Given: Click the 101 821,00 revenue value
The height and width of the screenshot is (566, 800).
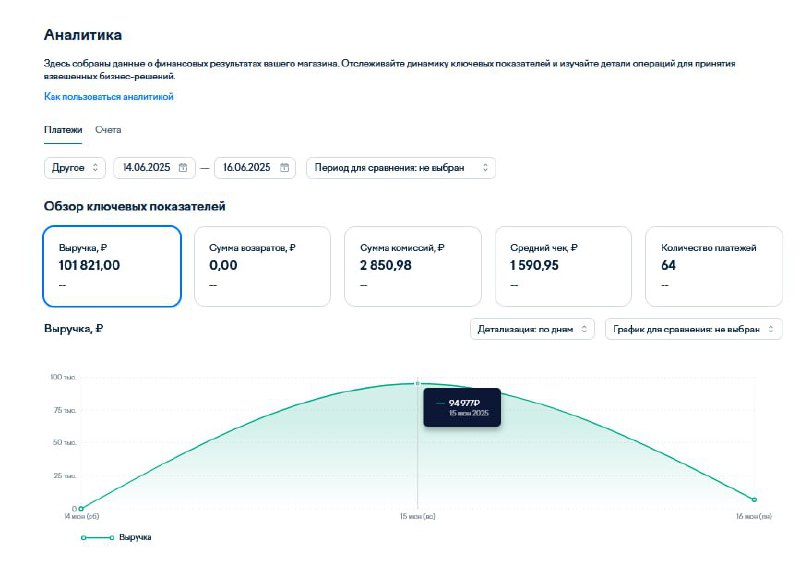Looking at the screenshot, I should click(89, 265).
